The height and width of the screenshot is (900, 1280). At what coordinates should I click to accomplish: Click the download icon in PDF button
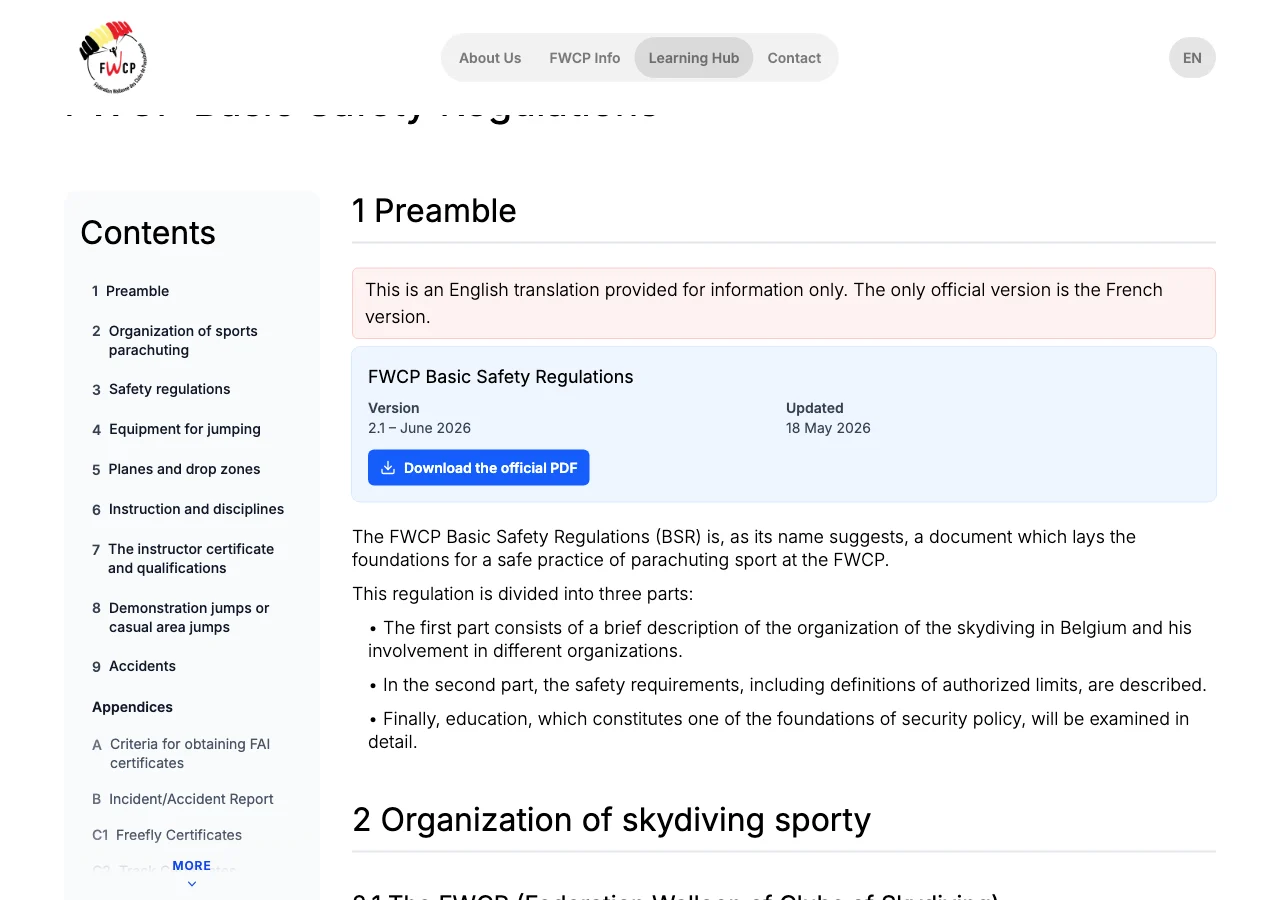coord(388,468)
